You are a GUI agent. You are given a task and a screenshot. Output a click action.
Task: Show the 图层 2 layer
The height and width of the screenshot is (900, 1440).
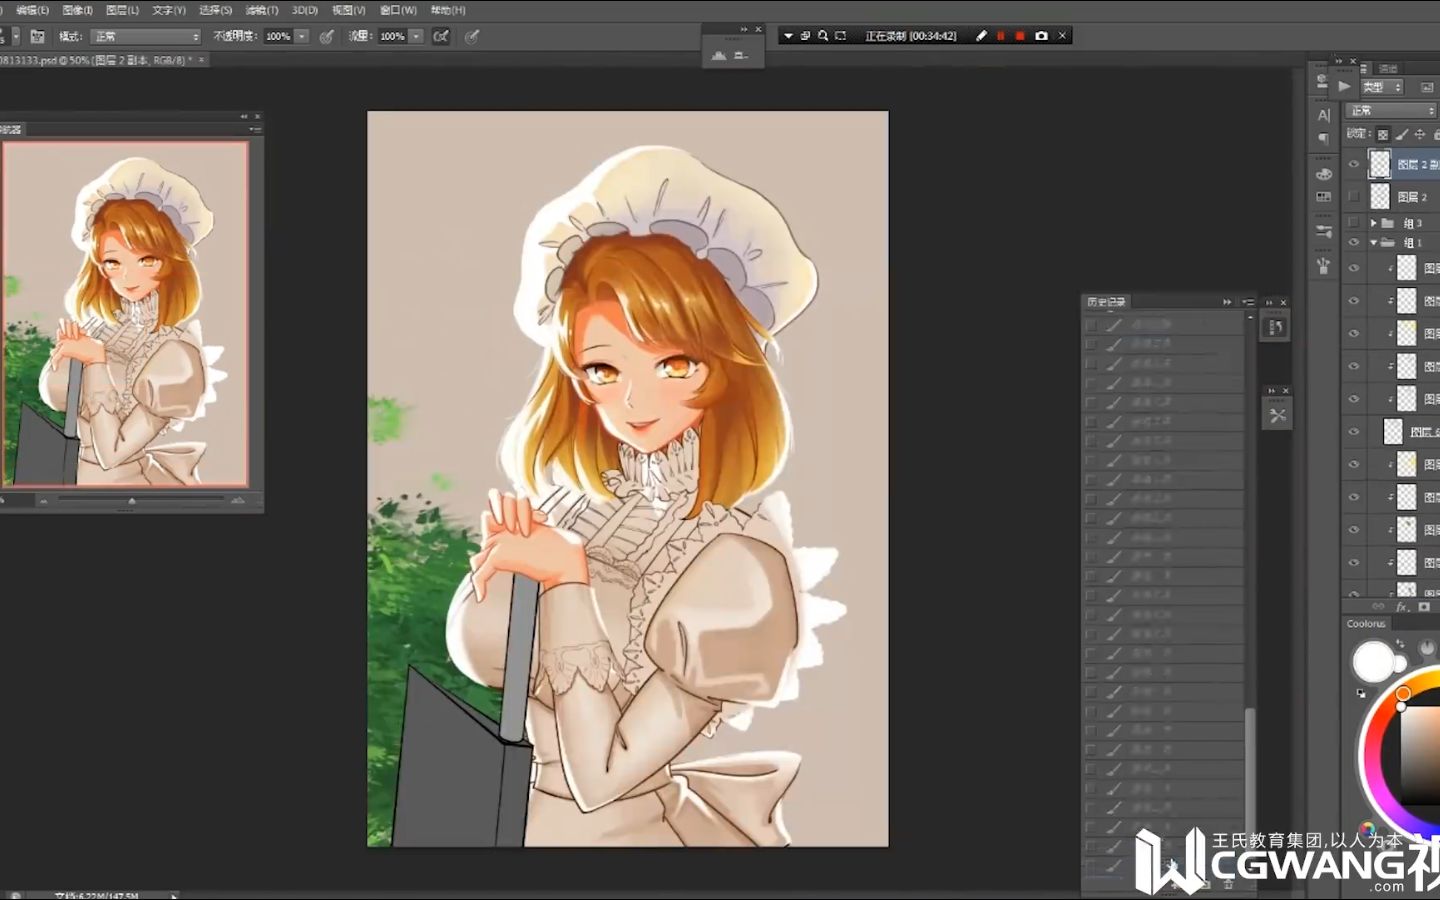tap(1354, 196)
